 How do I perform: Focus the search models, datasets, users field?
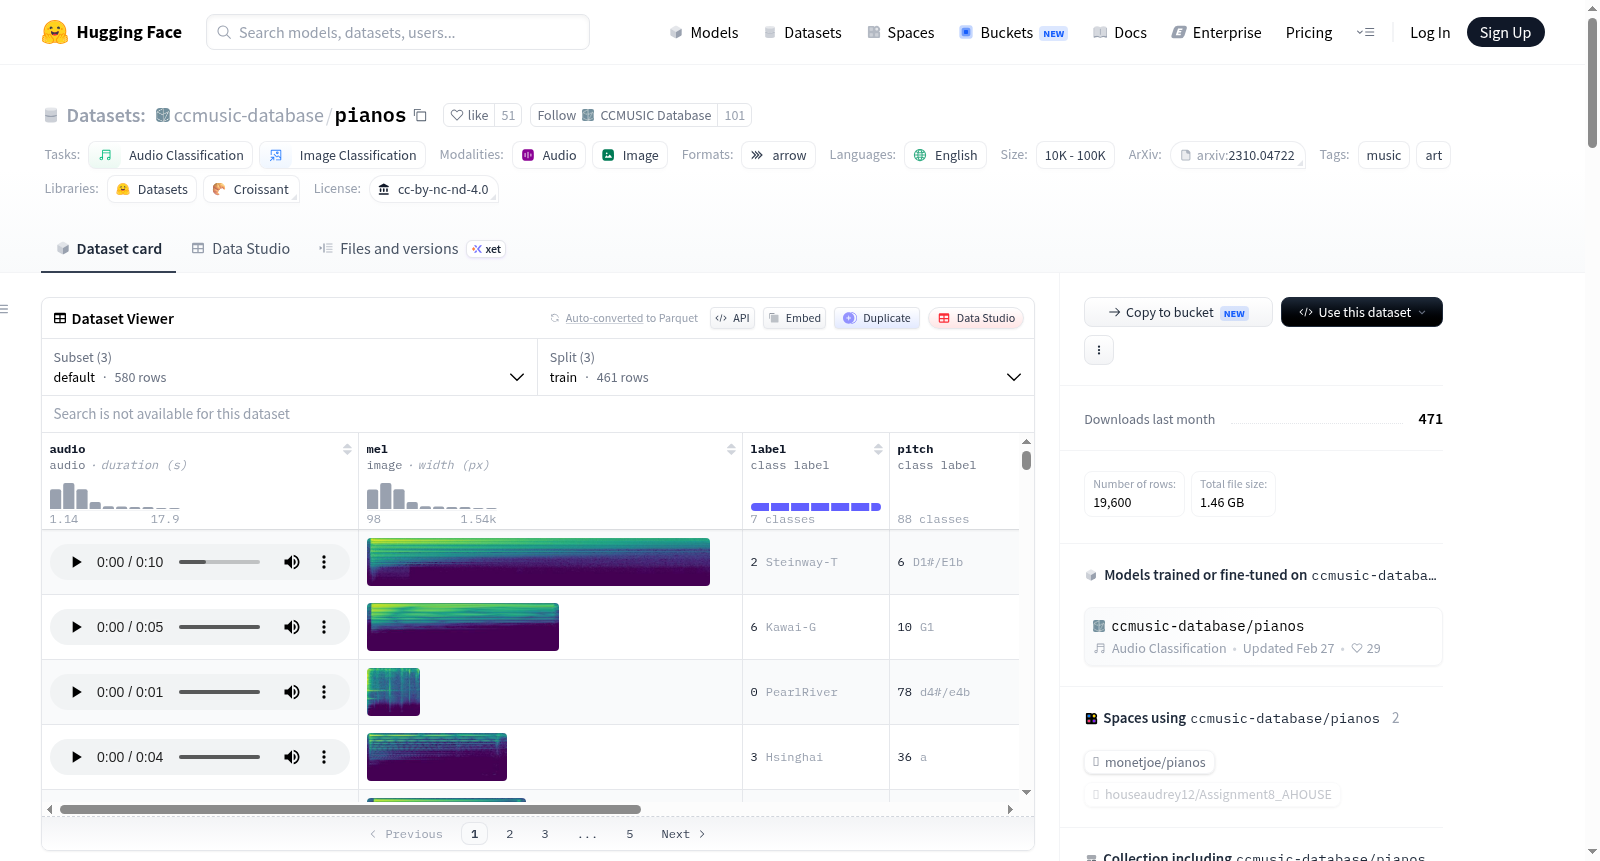(398, 32)
